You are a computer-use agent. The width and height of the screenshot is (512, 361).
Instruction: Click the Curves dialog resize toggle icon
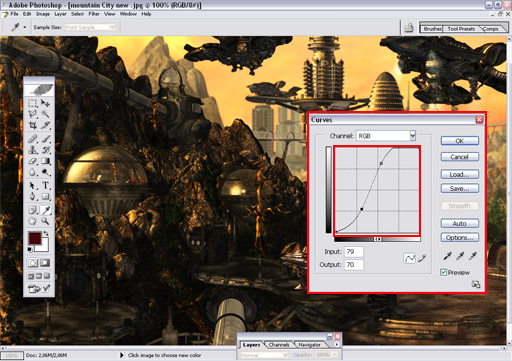tap(476, 284)
